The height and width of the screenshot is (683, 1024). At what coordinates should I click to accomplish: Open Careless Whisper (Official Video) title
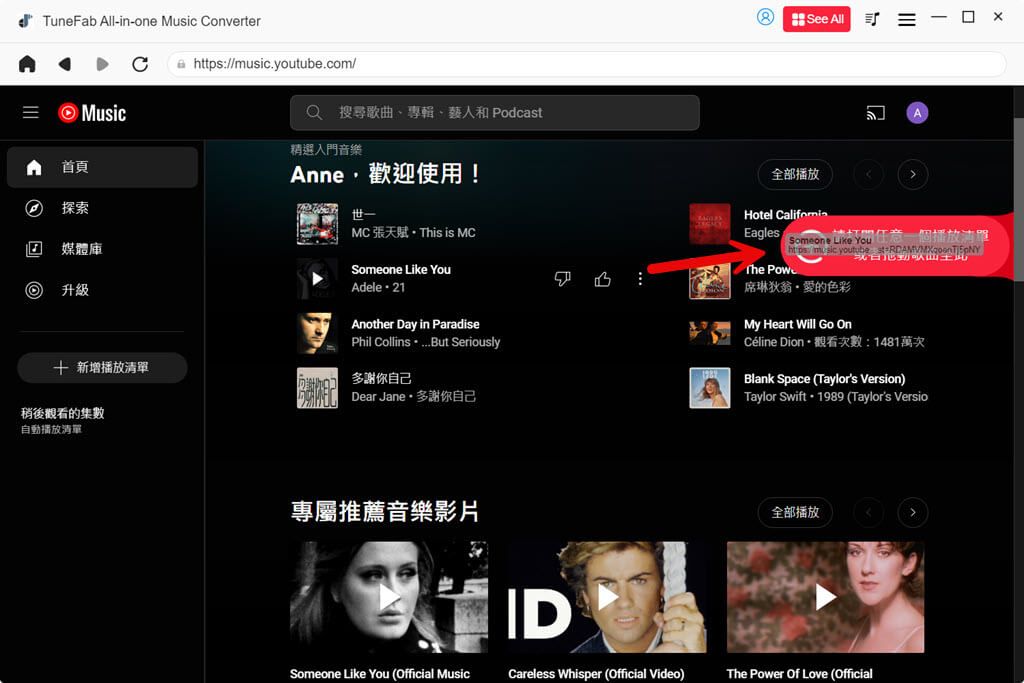596,674
